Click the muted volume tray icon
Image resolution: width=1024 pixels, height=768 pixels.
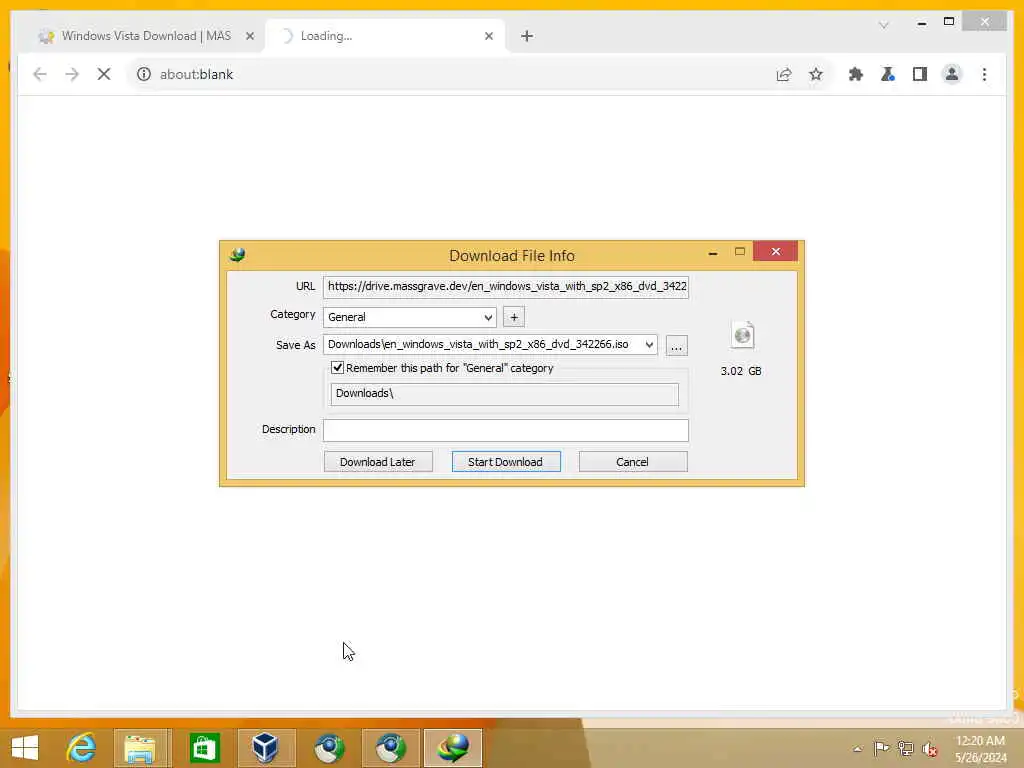(x=930, y=749)
